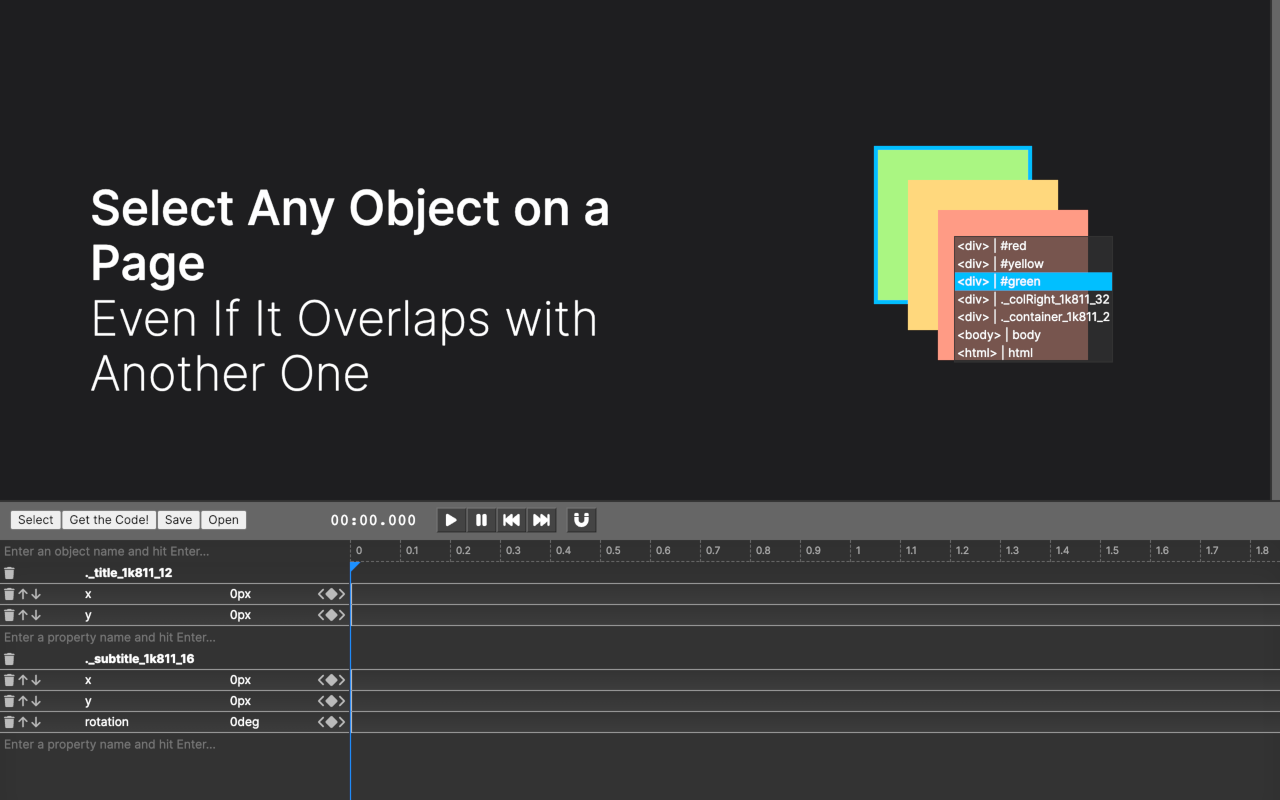
Task: Click the timeline ruler at 1 second
Action: click(x=857, y=551)
